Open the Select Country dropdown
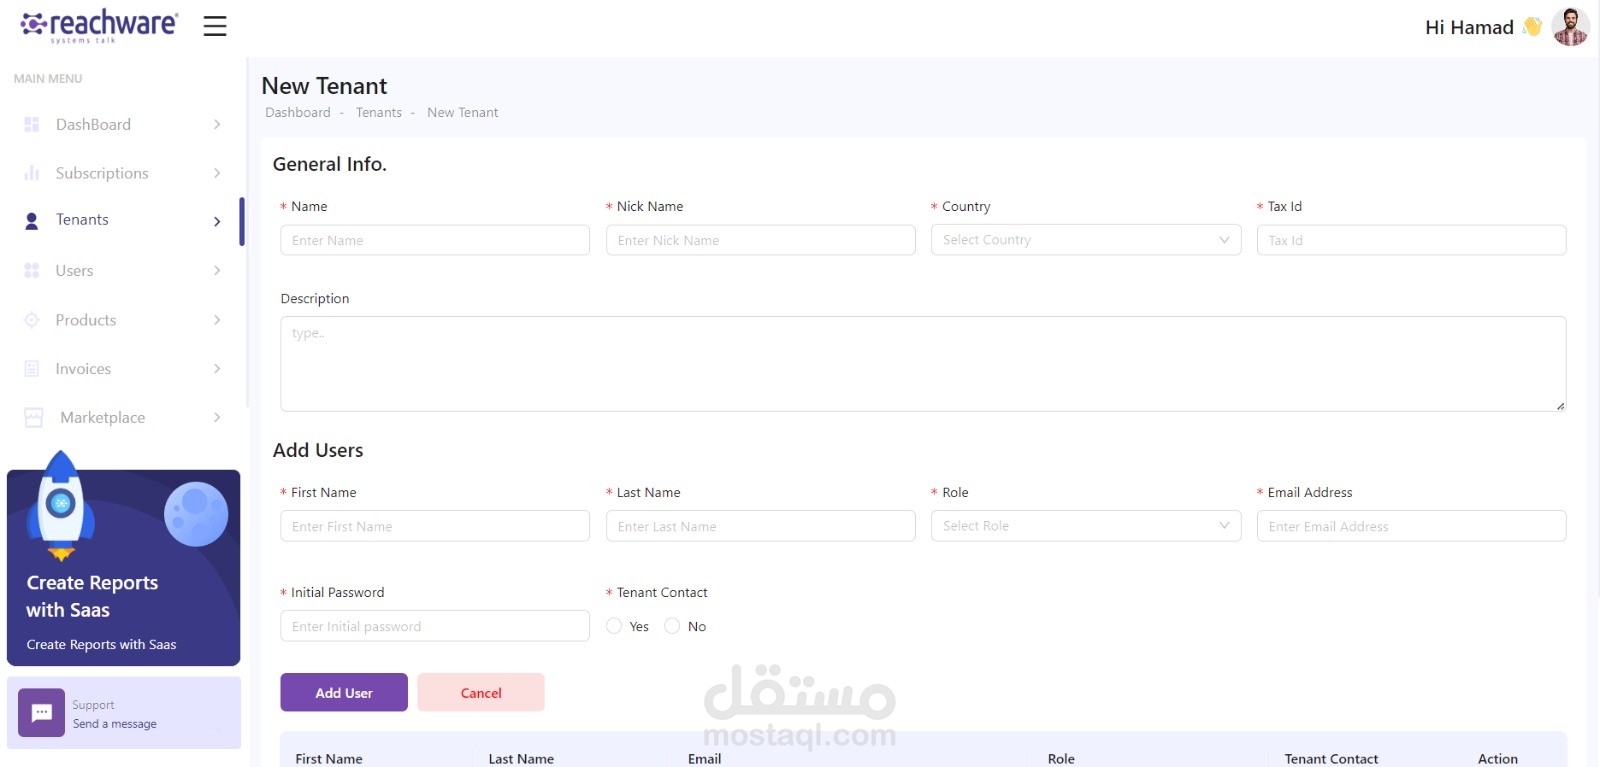This screenshot has height=767, width=1600. click(x=1086, y=240)
